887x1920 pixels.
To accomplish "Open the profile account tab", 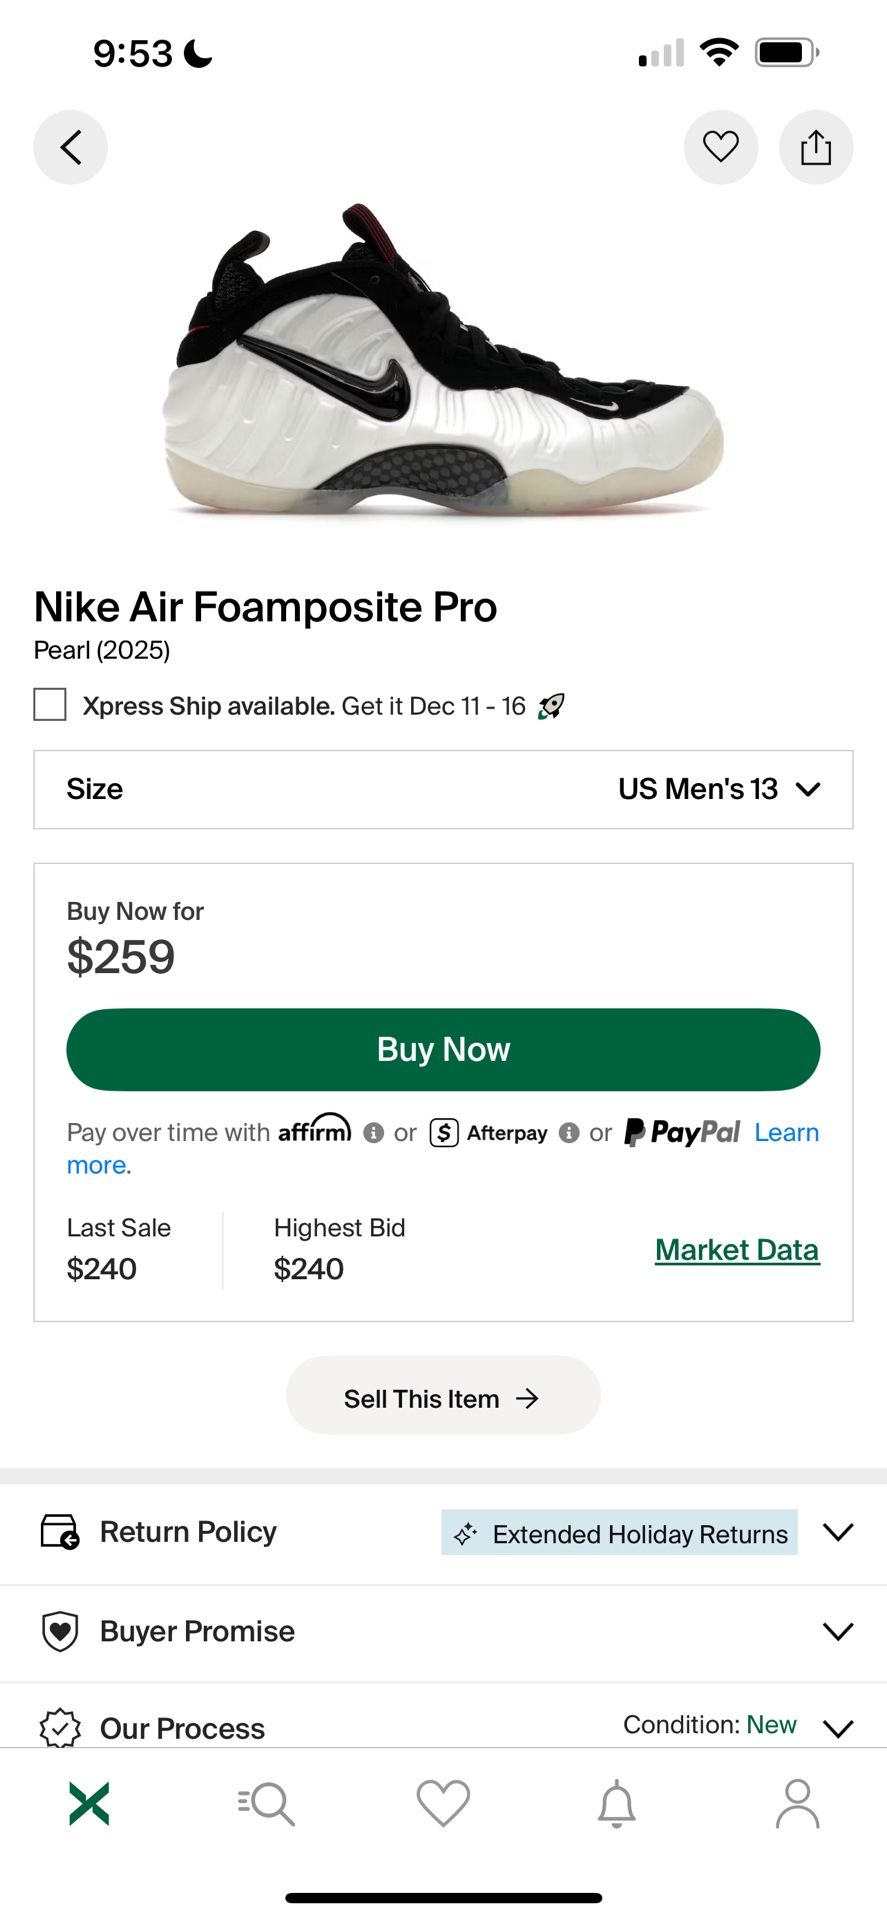I will pyautogui.click(x=797, y=1803).
